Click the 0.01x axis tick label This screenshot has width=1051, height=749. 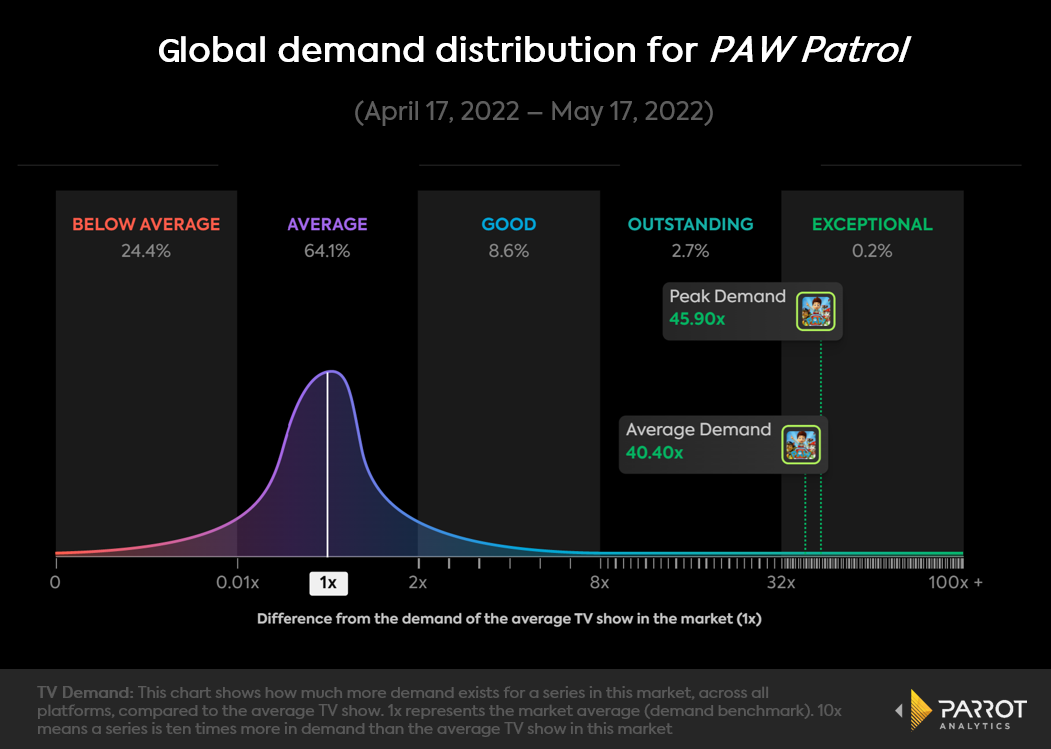click(236, 583)
